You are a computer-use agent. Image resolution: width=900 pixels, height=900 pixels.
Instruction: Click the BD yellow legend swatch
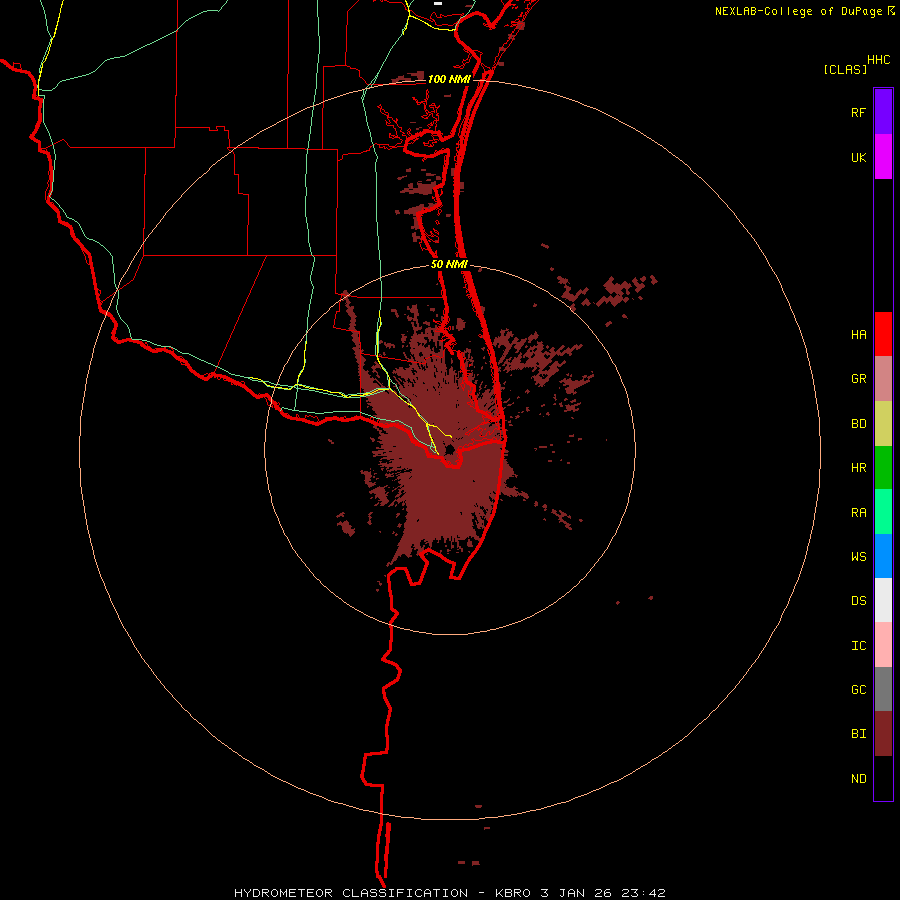[x=883, y=424]
